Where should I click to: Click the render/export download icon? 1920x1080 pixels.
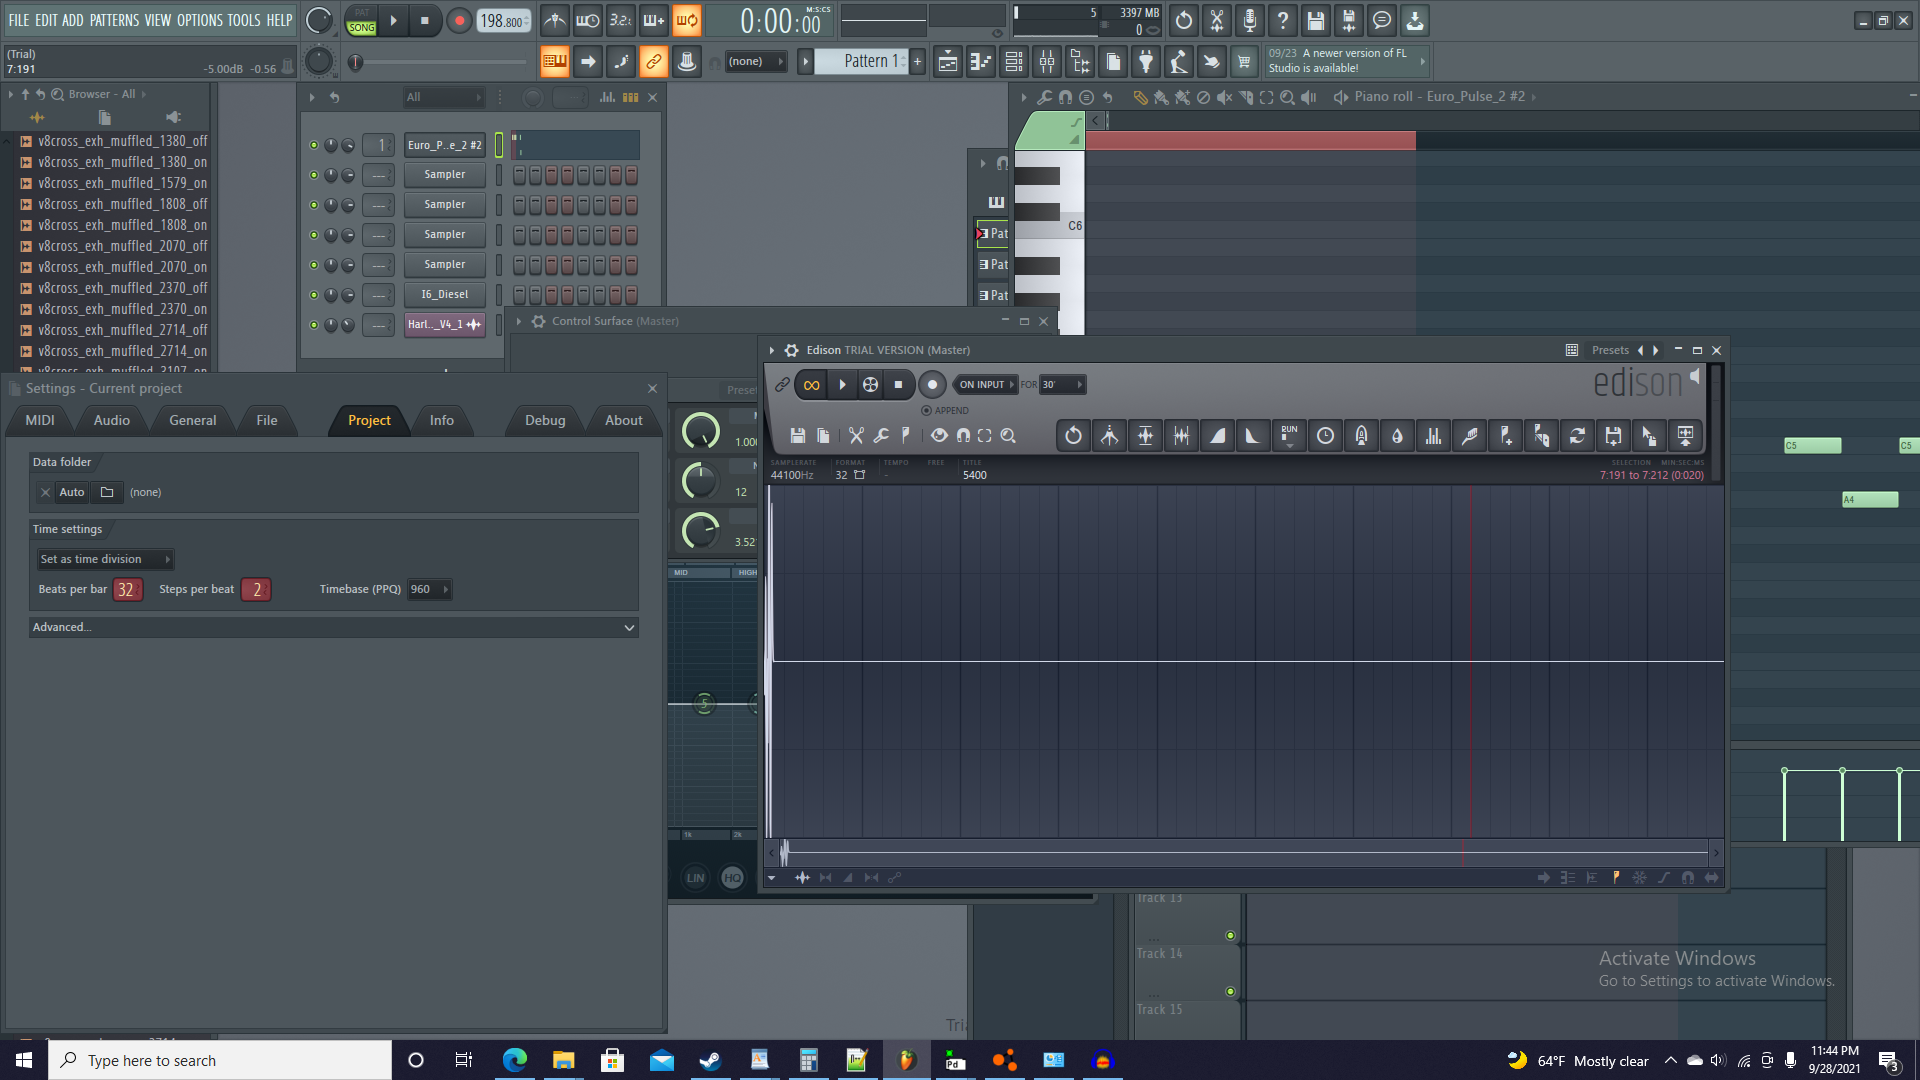tap(1414, 20)
